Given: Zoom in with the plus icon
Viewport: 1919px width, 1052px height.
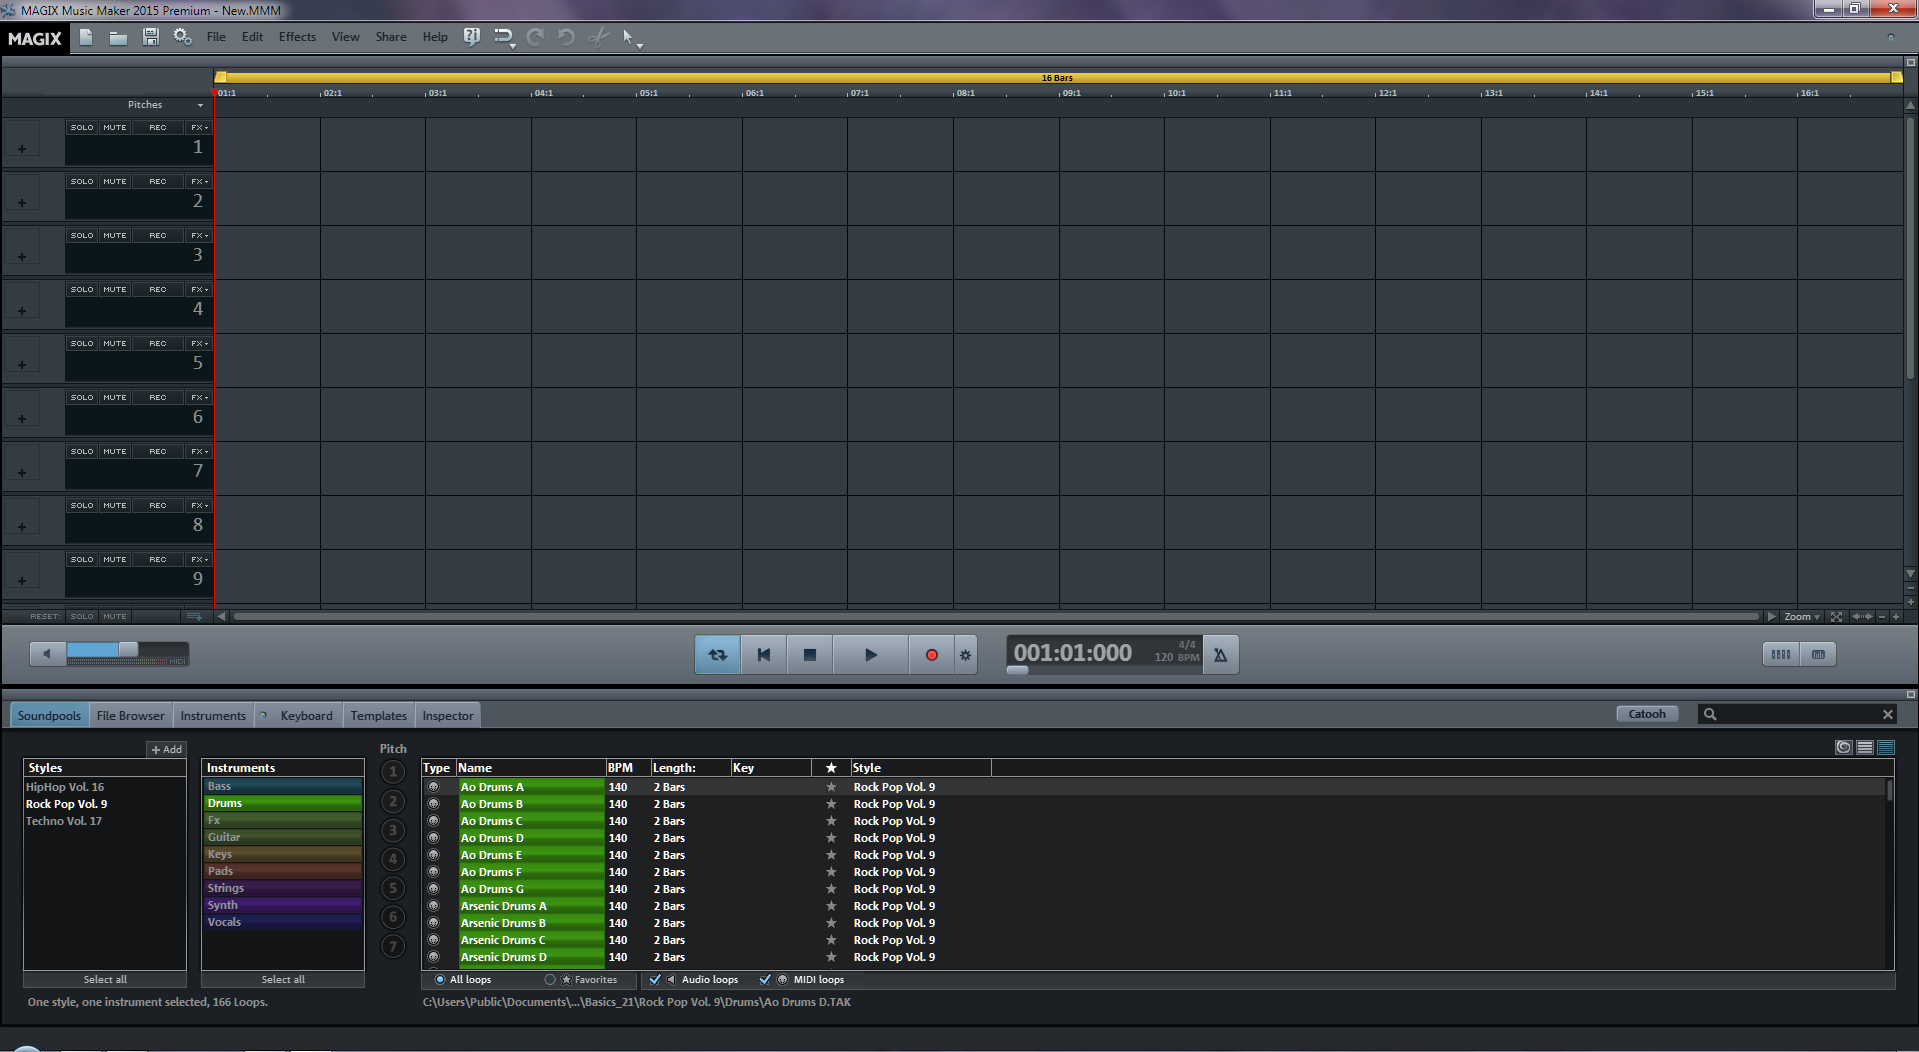Looking at the screenshot, I should point(1896,616).
